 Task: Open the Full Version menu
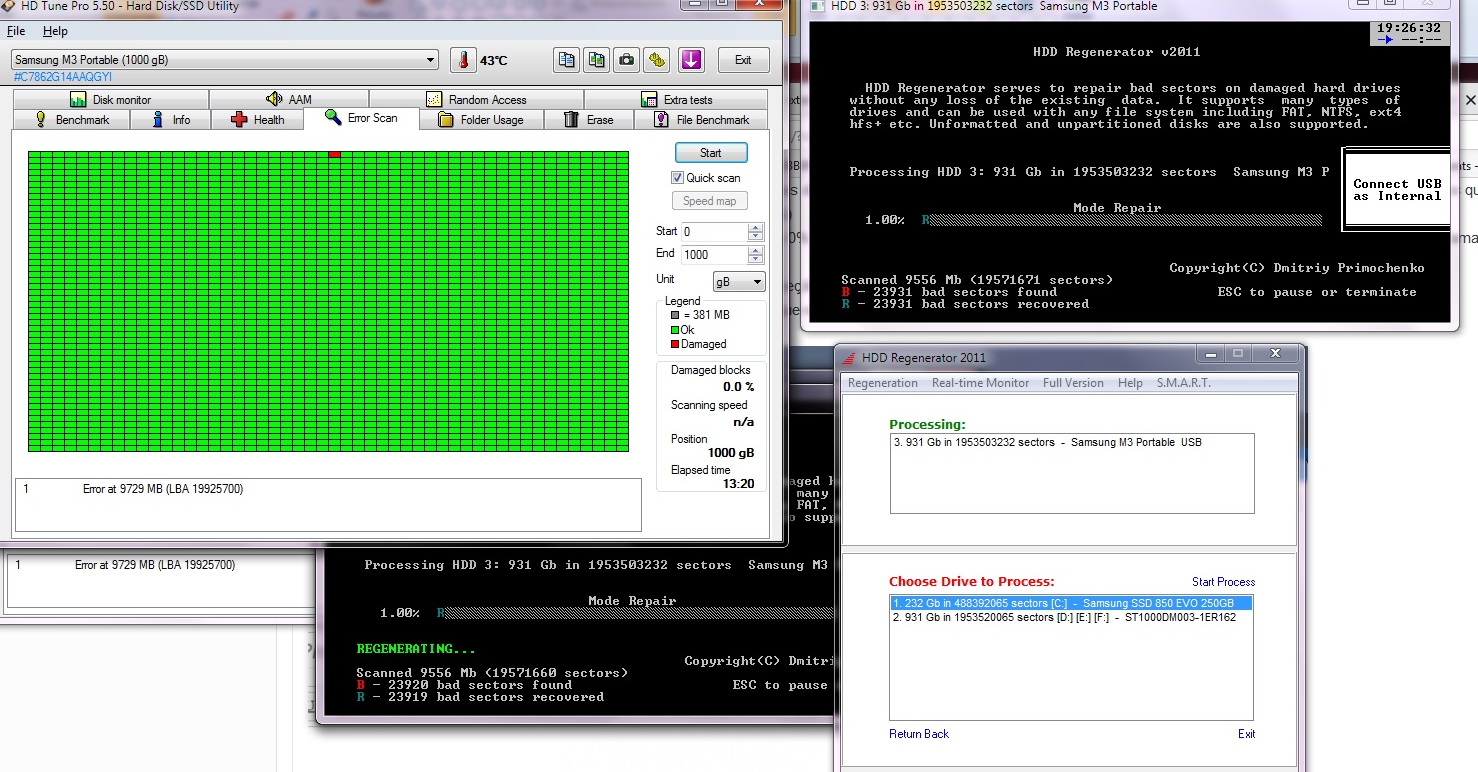[1073, 383]
